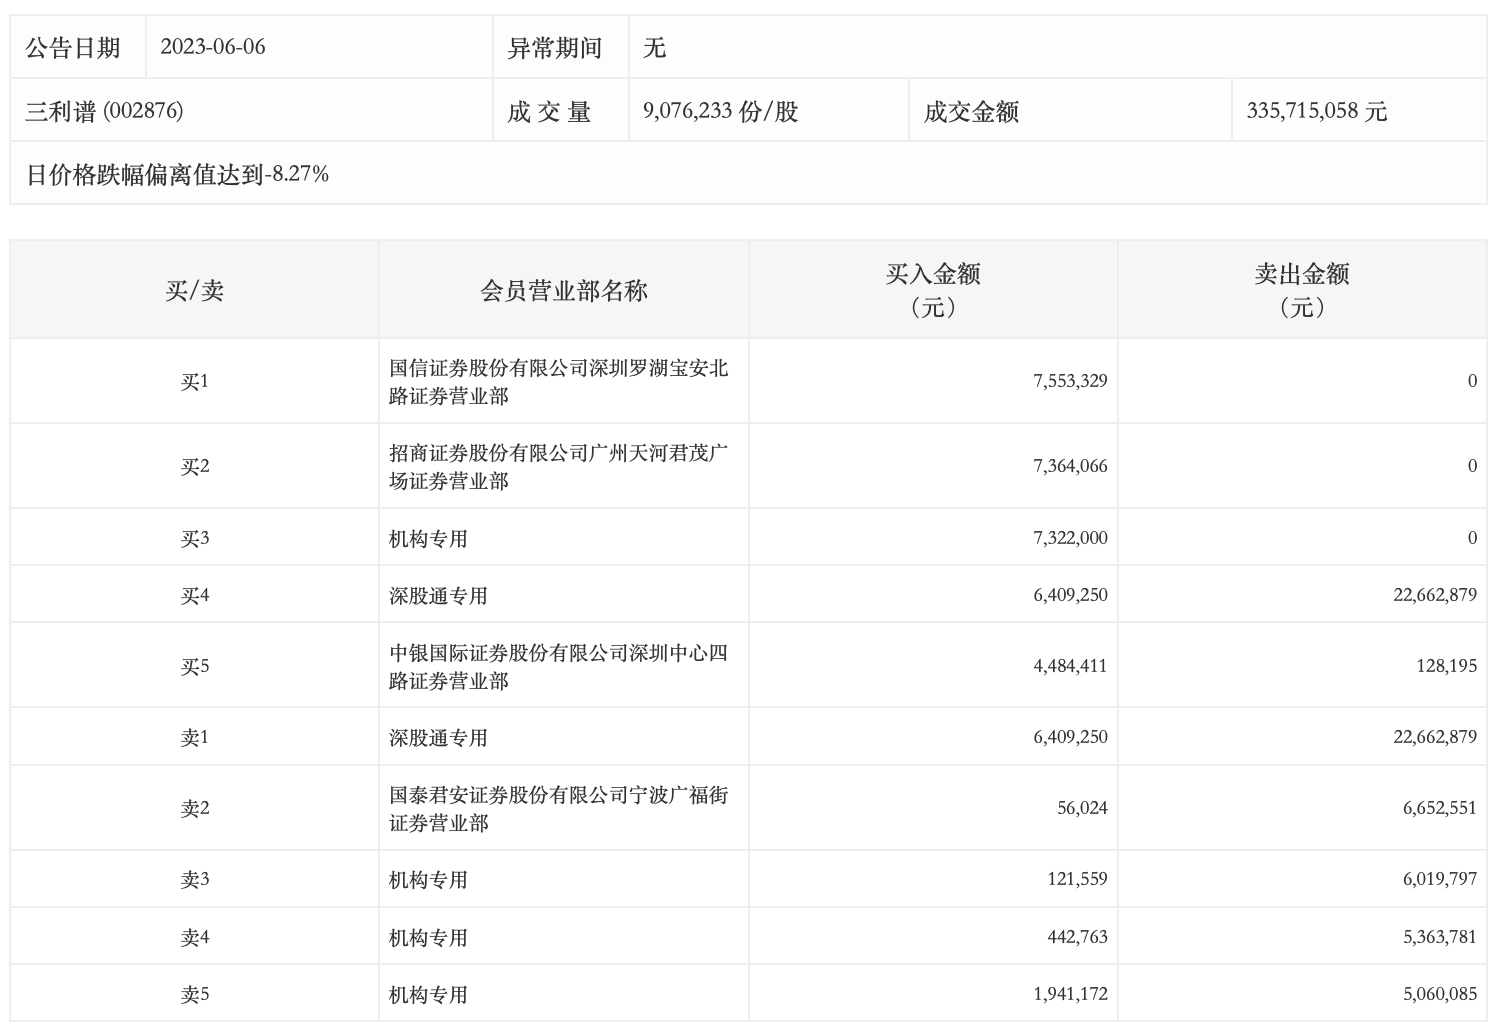Select buy amount 7,553,329

pos(1070,381)
